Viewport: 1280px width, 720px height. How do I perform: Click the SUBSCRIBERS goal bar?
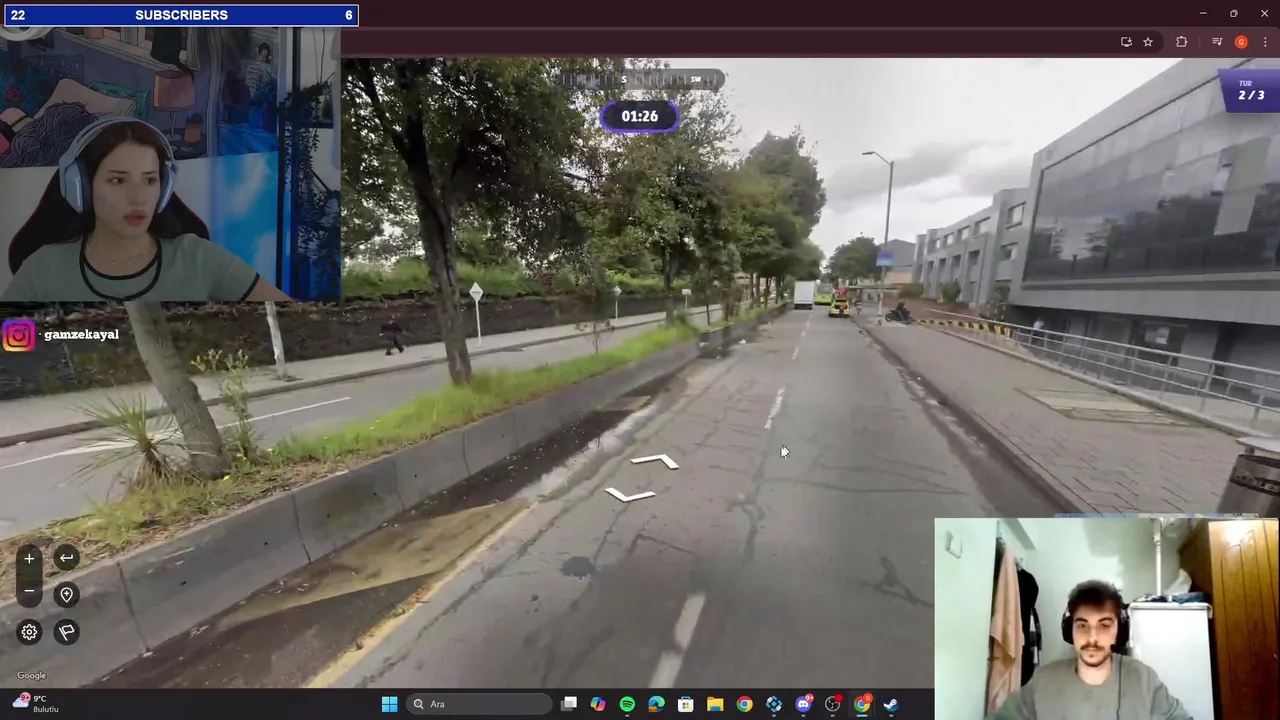pos(179,15)
